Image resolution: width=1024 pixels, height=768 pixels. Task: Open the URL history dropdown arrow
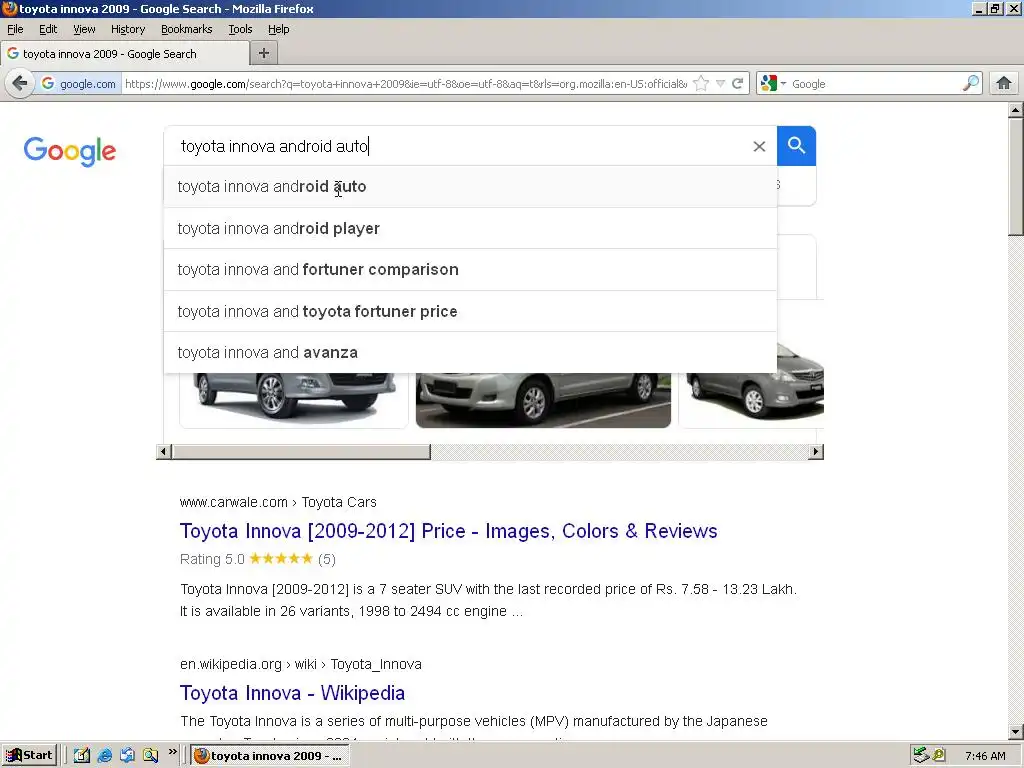720,84
